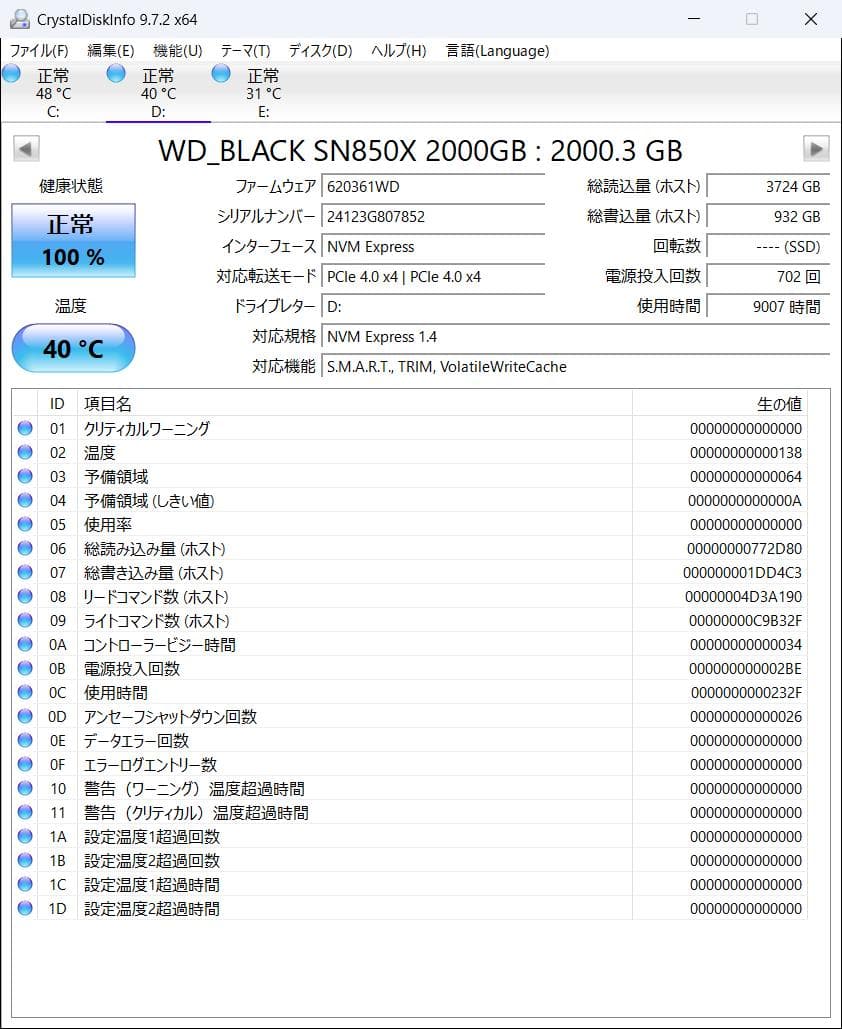The image size is (842, 1029).
Task: Click the 対応規格 field NVM Express 1.4
Action: [576, 337]
